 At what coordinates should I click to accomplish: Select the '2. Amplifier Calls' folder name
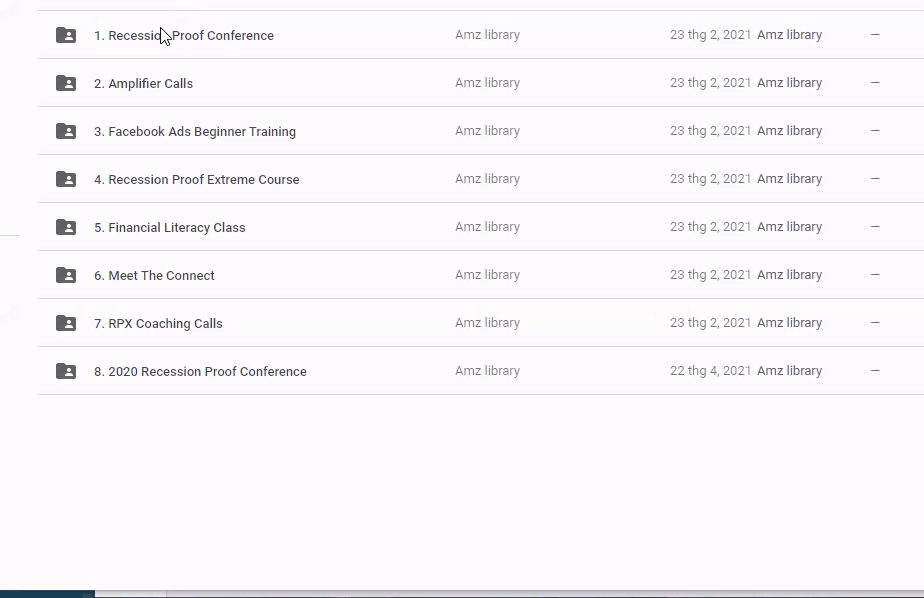[143, 84]
